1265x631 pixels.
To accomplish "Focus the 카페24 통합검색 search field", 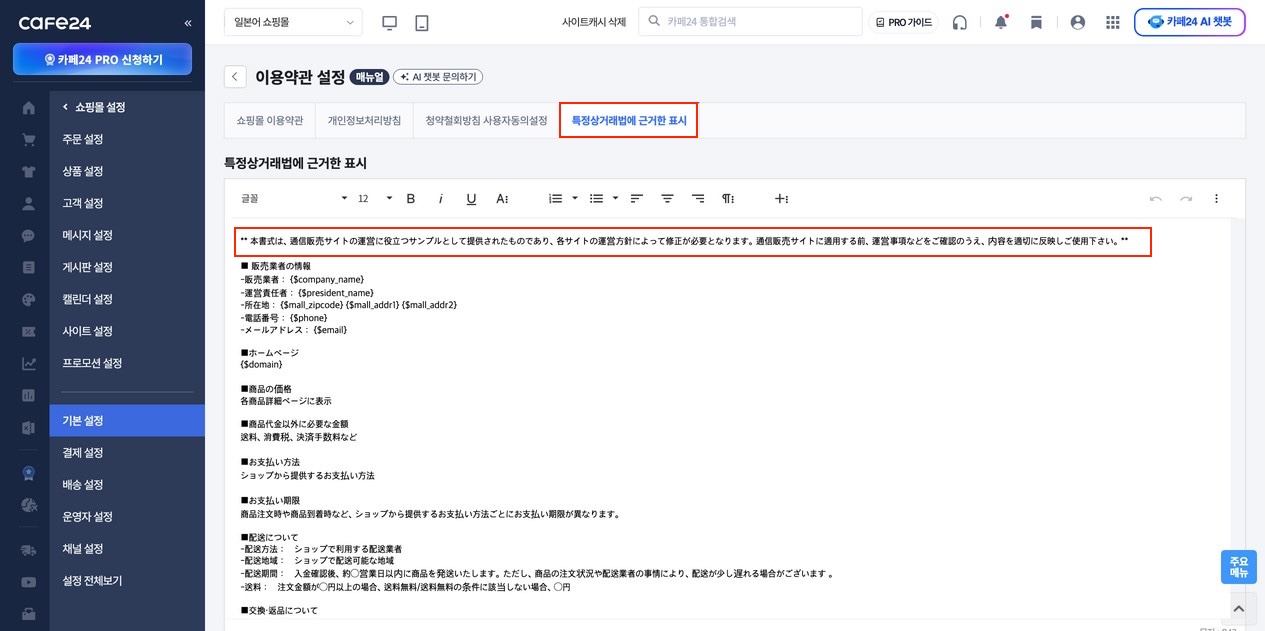I will click(x=750, y=21).
